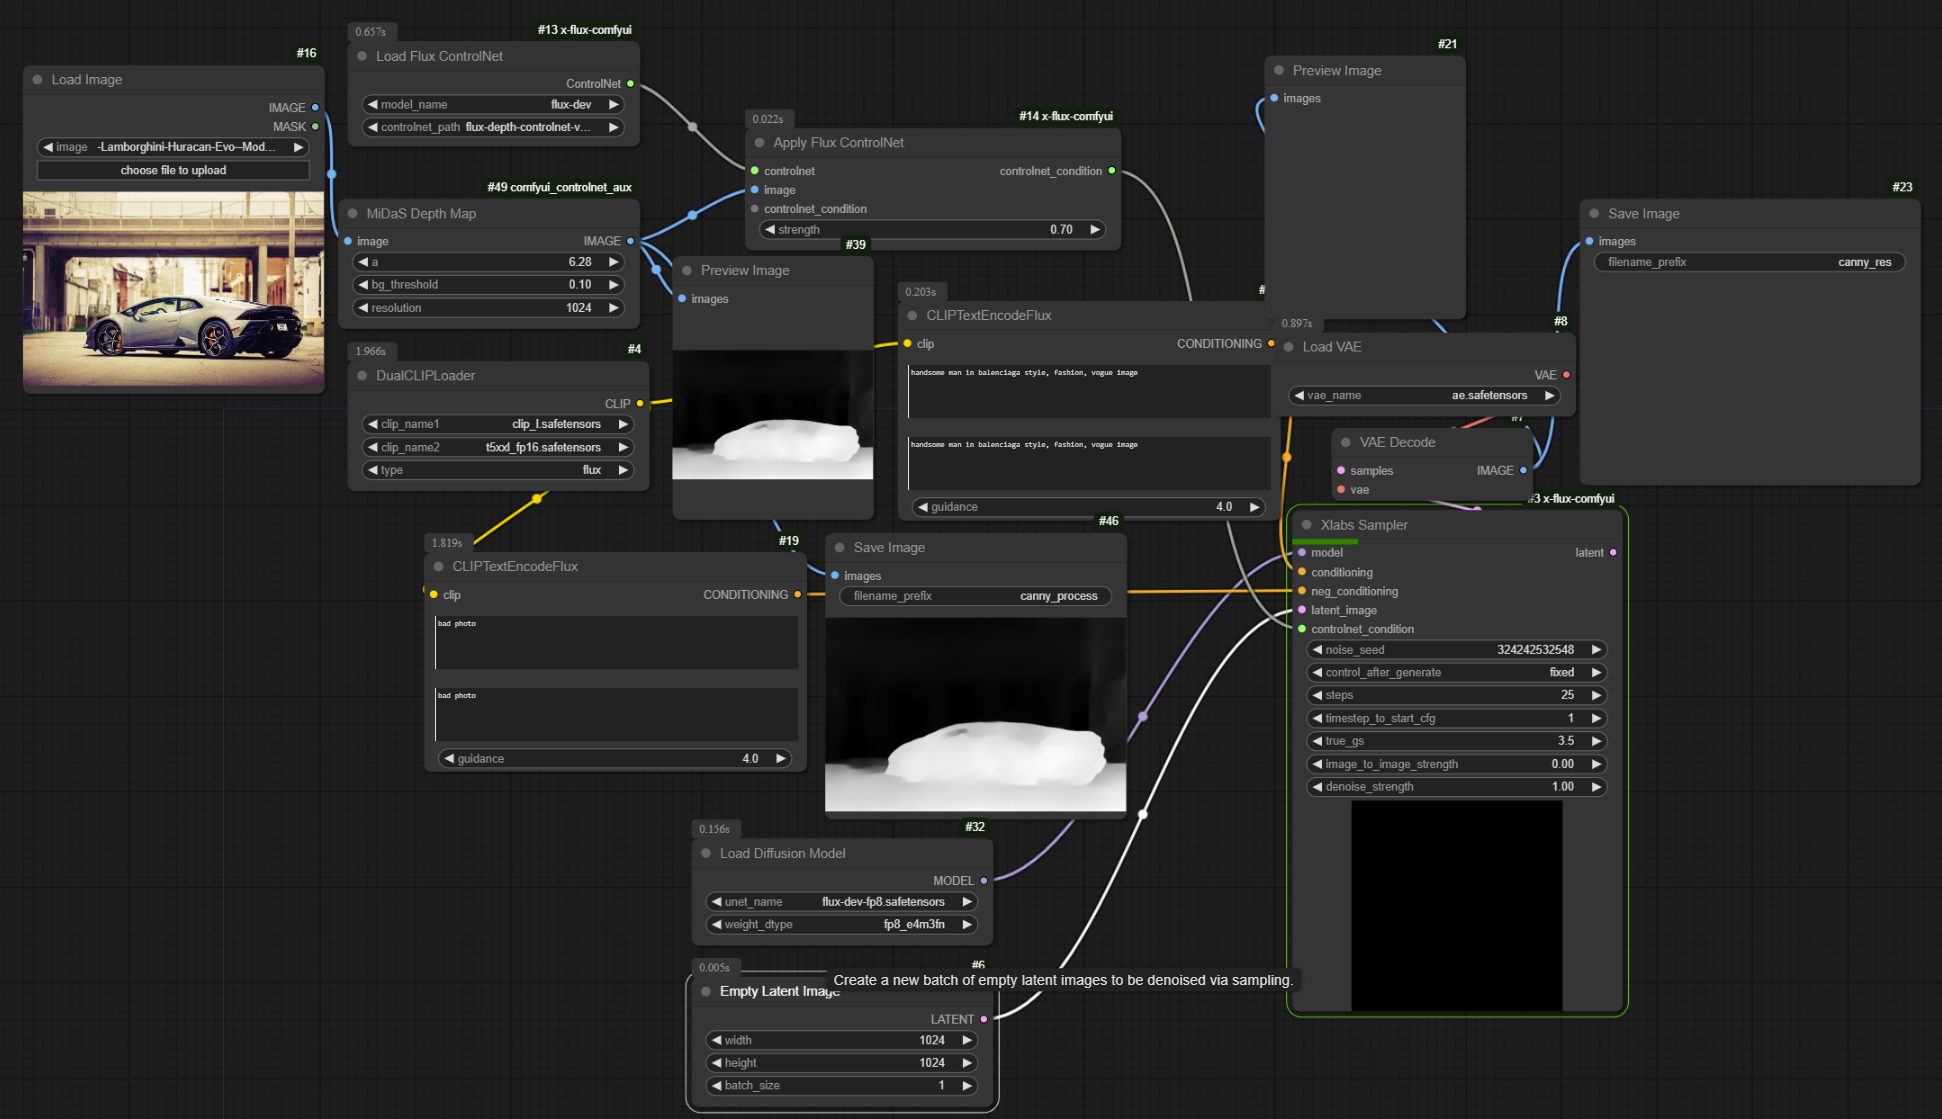Image resolution: width=1942 pixels, height=1119 pixels.
Task: Click IMAGE output socket on Load Image node
Action: click(x=315, y=107)
